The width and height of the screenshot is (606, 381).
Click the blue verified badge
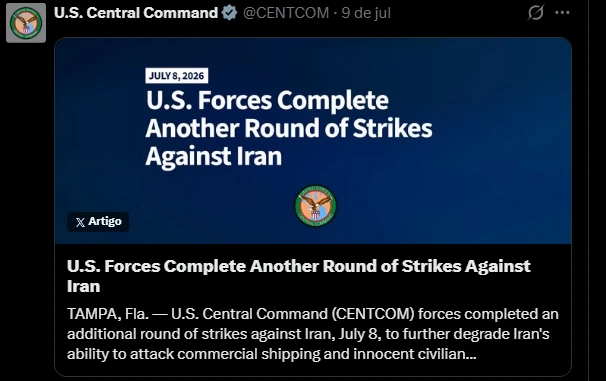(x=230, y=13)
